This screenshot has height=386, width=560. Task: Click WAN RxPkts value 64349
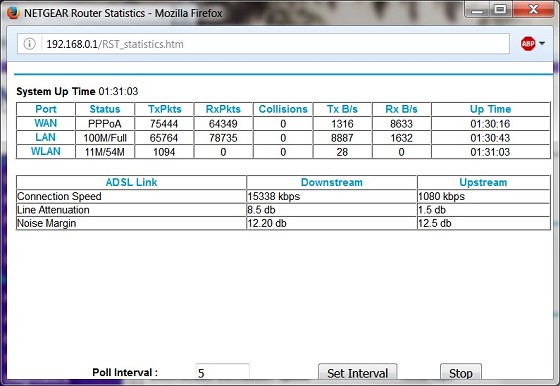tap(223, 124)
